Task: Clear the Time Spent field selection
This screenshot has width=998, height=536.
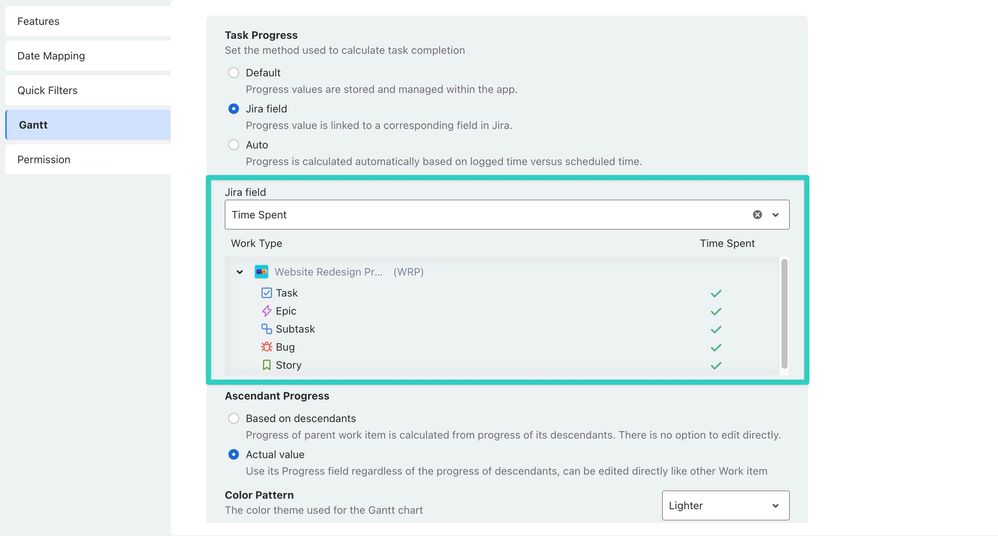Action: [757, 215]
